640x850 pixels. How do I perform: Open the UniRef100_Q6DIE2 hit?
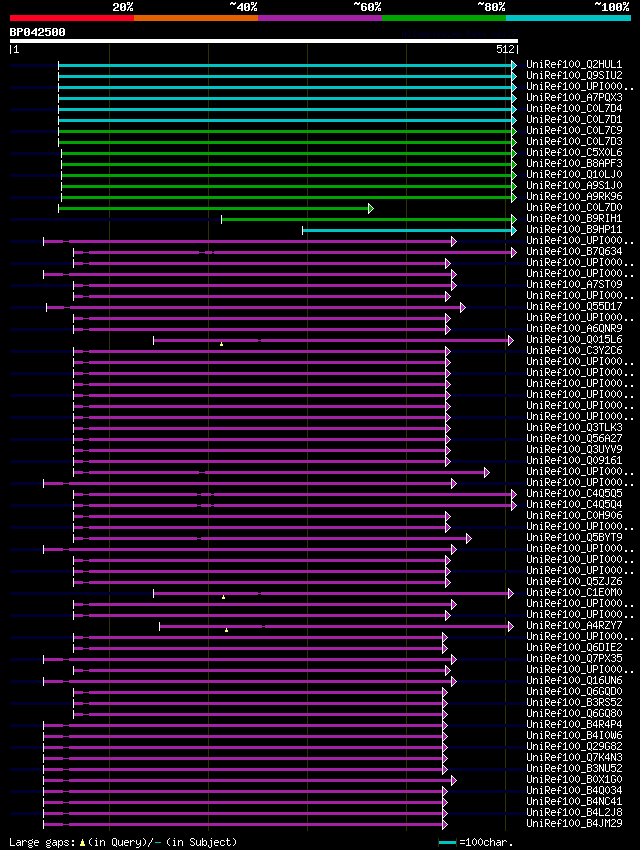click(x=574, y=647)
